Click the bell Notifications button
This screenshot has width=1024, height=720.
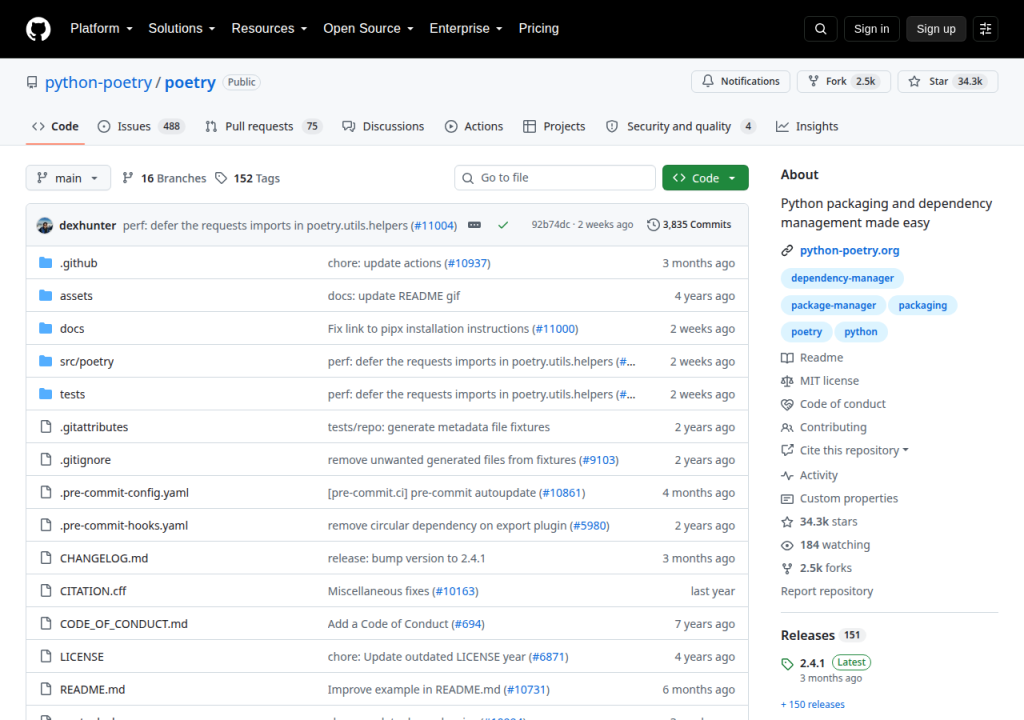(741, 81)
